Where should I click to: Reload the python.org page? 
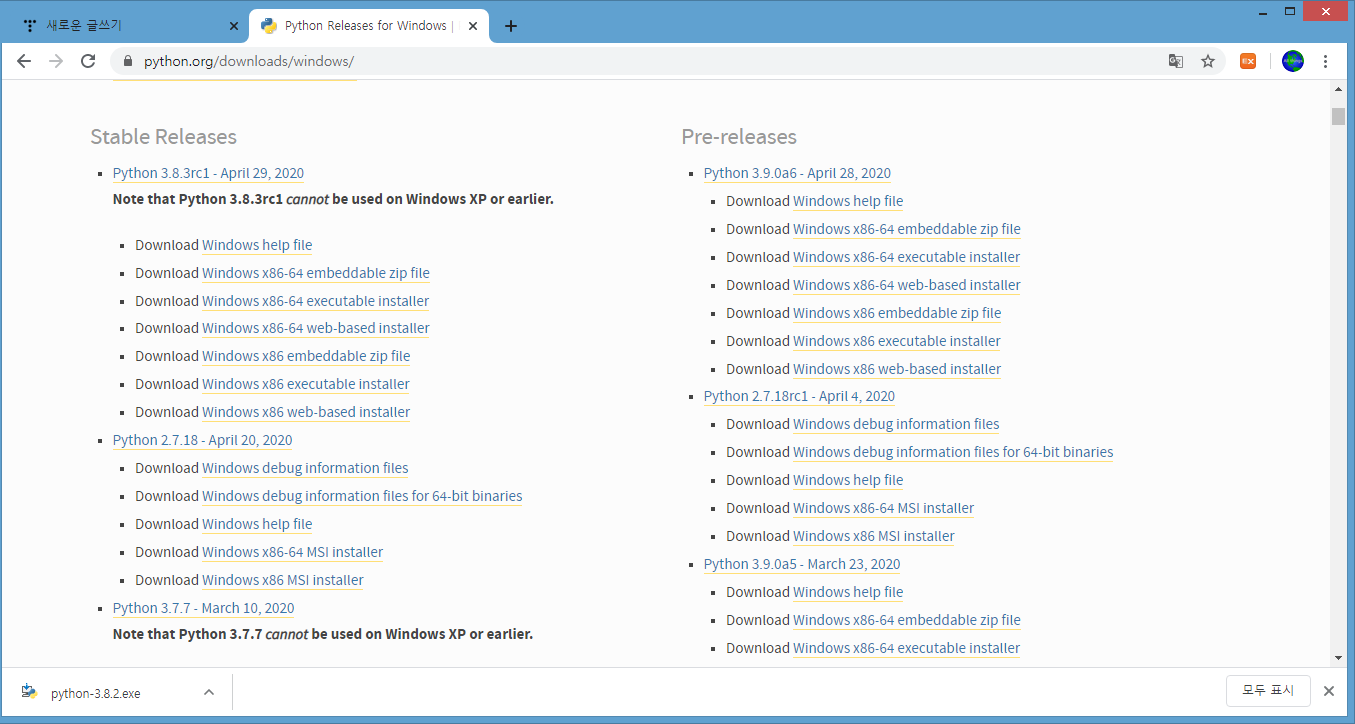88,61
